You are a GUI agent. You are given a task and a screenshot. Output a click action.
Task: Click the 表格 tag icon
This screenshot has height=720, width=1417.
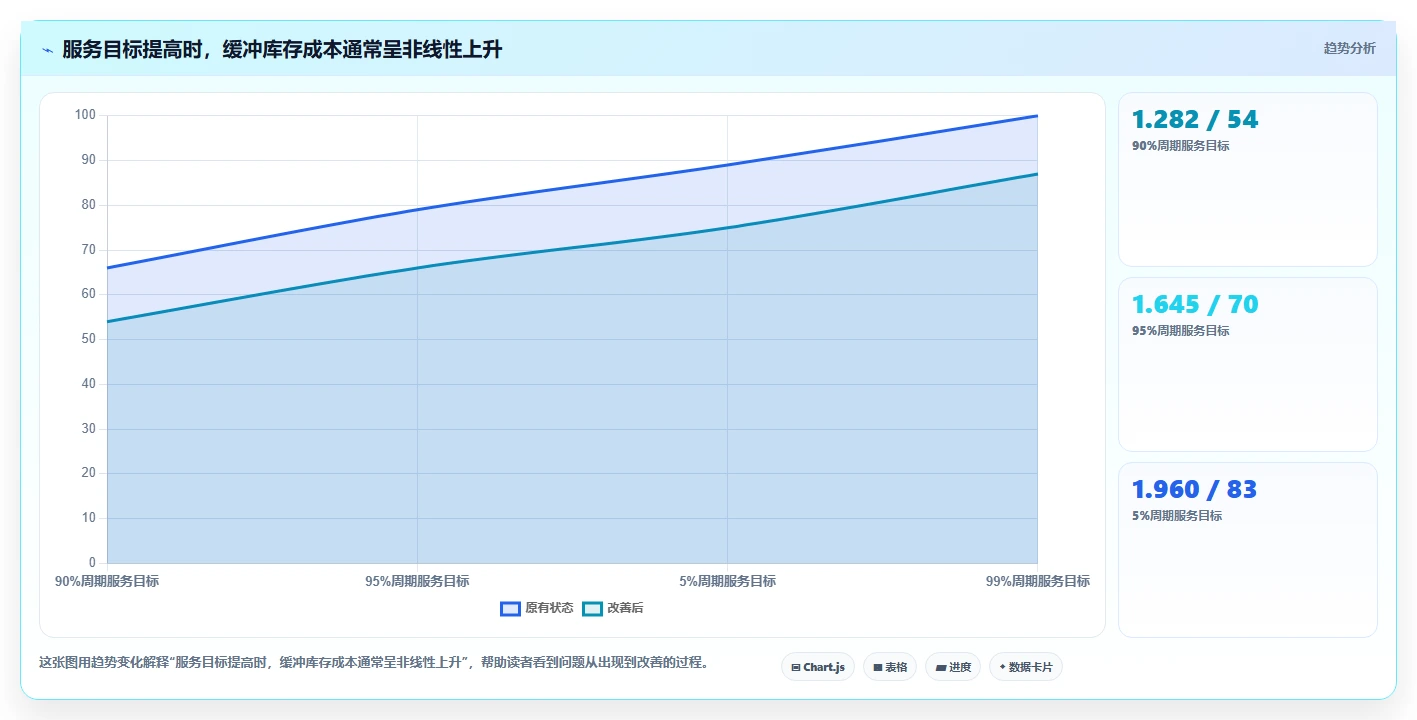(x=878, y=667)
